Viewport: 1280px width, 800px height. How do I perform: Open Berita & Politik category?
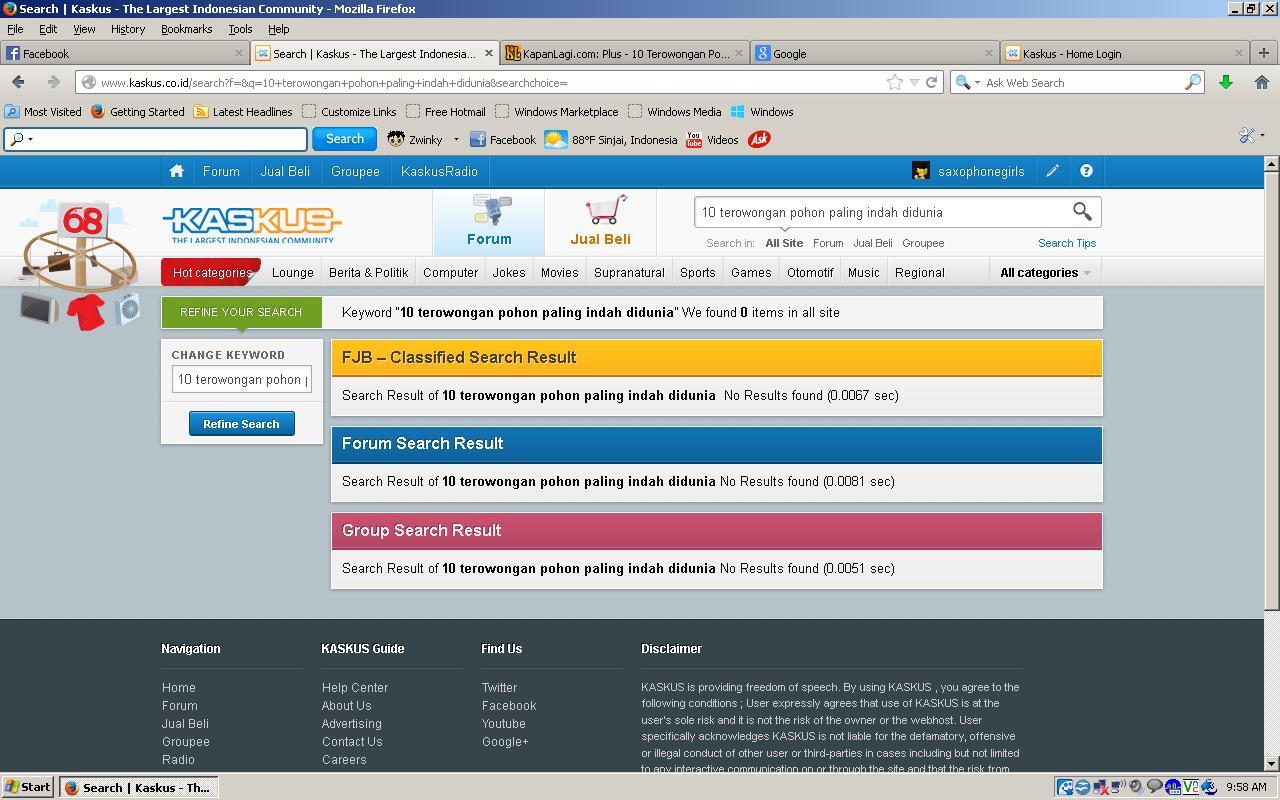pos(368,272)
